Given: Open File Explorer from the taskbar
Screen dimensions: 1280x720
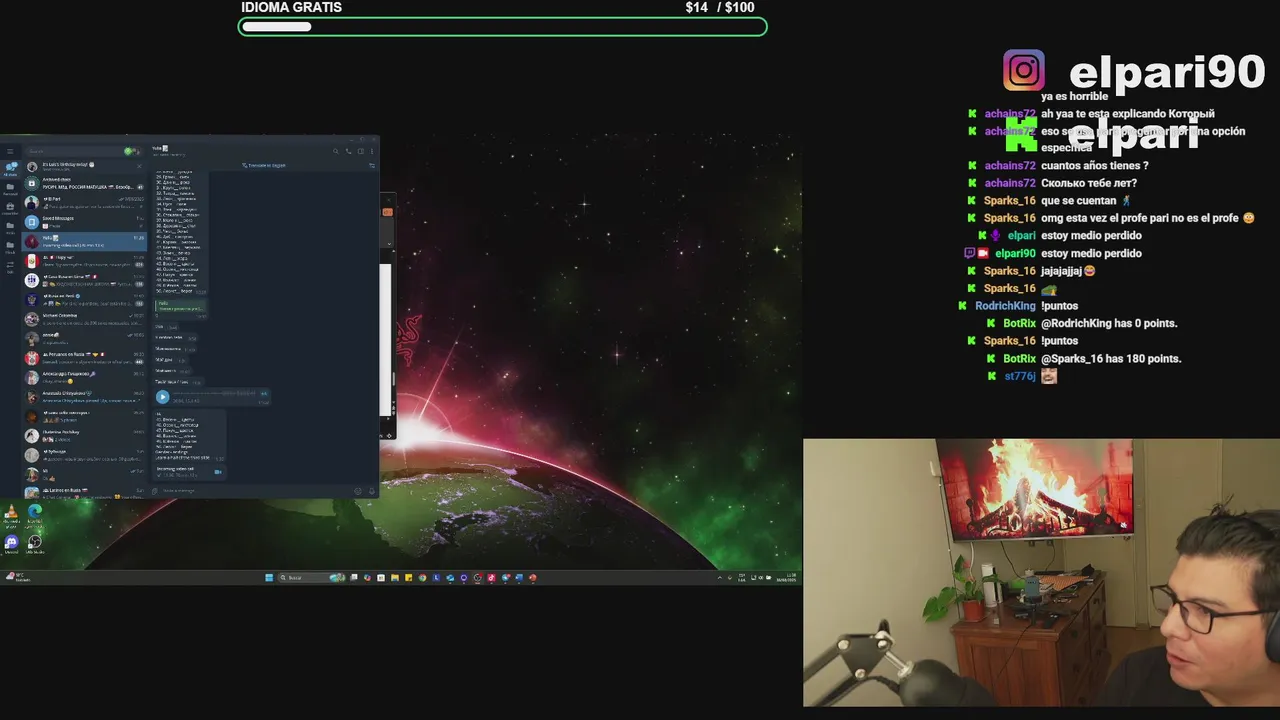Looking at the screenshot, I should (x=395, y=577).
